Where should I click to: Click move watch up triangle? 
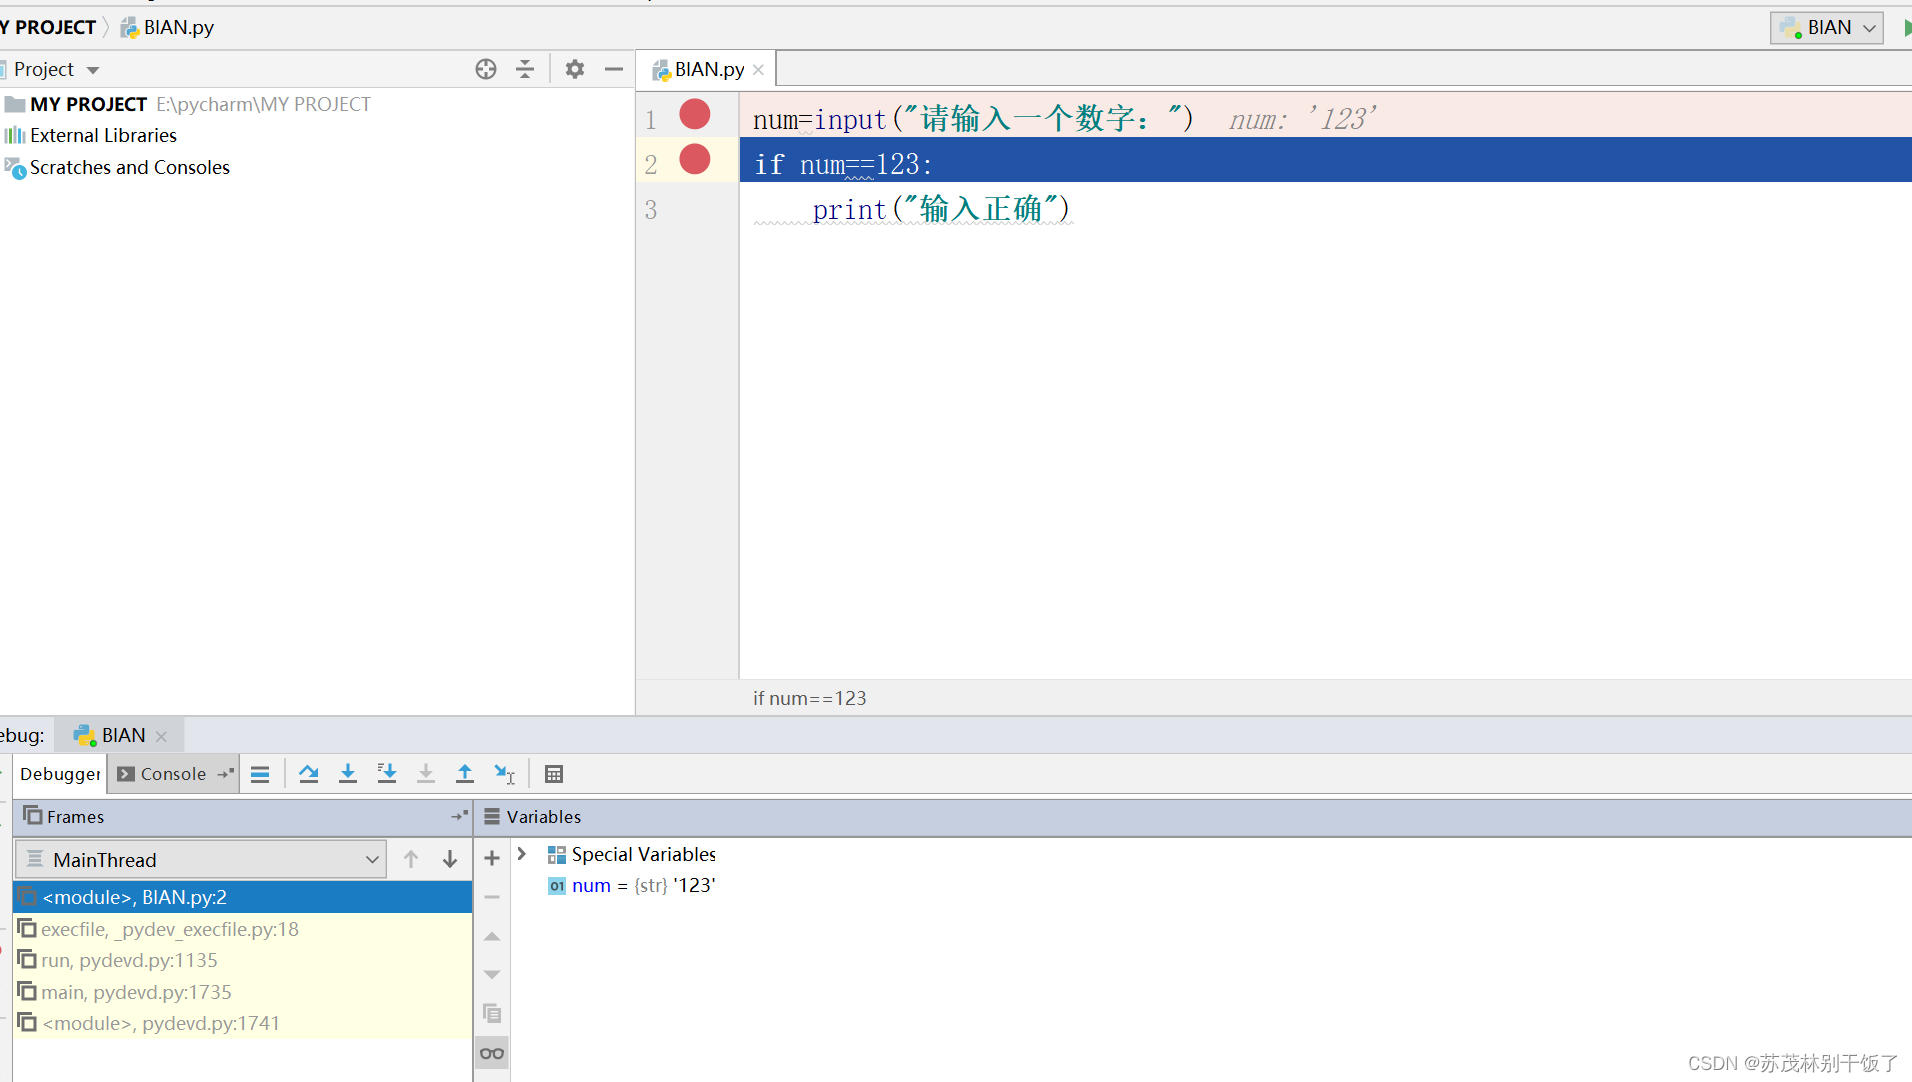click(x=492, y=936)
